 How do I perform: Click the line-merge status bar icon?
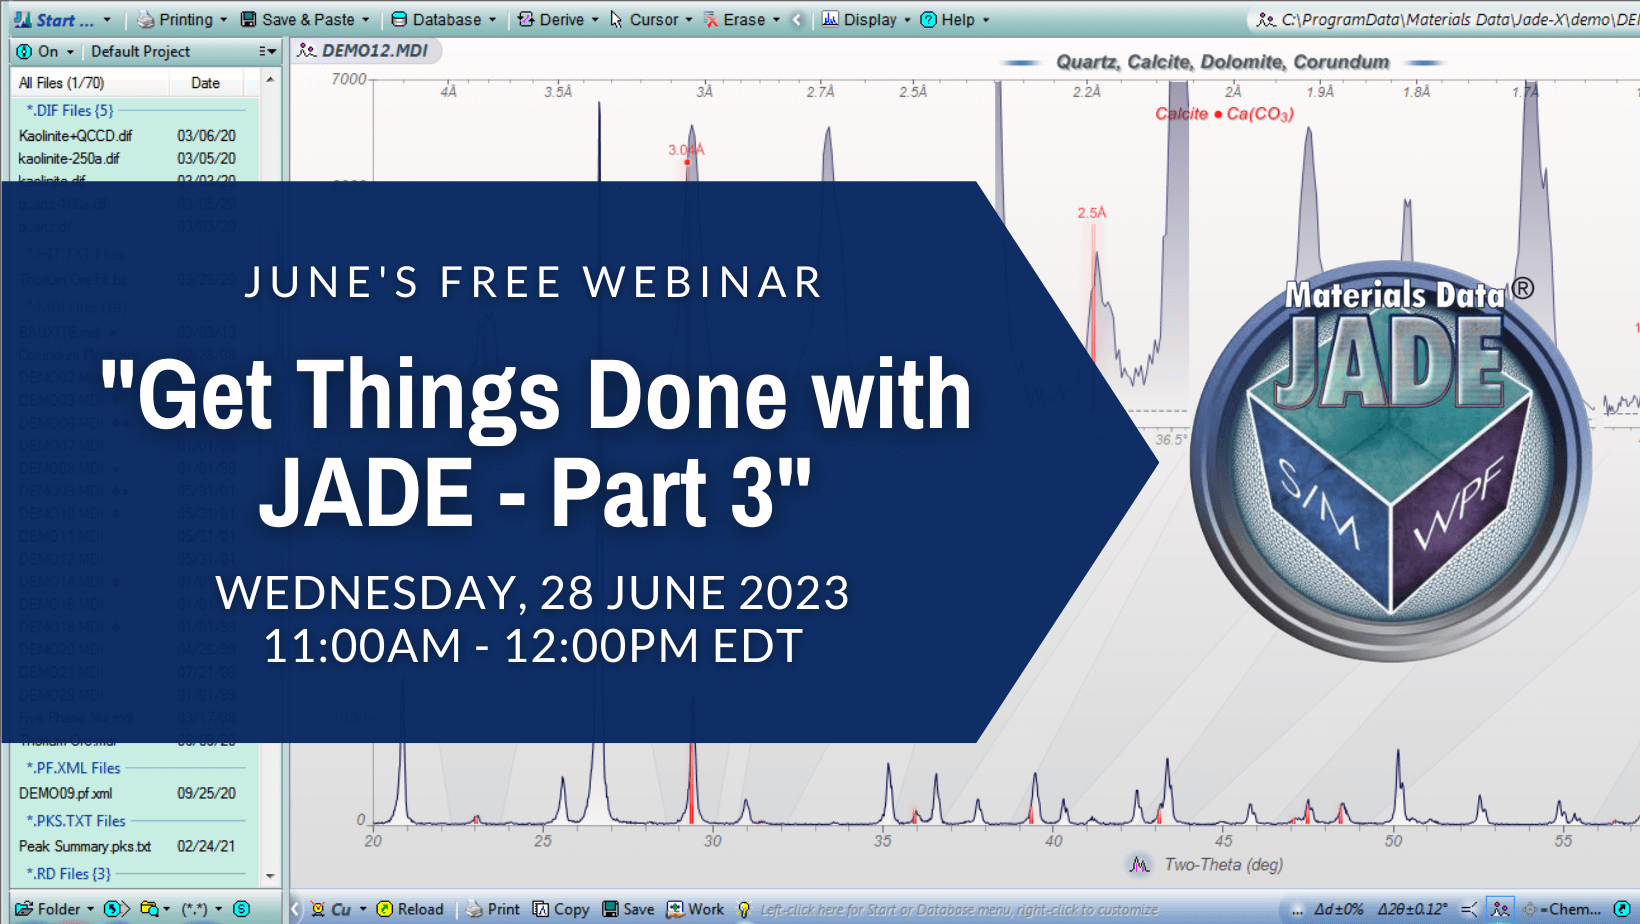(1469, 909)
